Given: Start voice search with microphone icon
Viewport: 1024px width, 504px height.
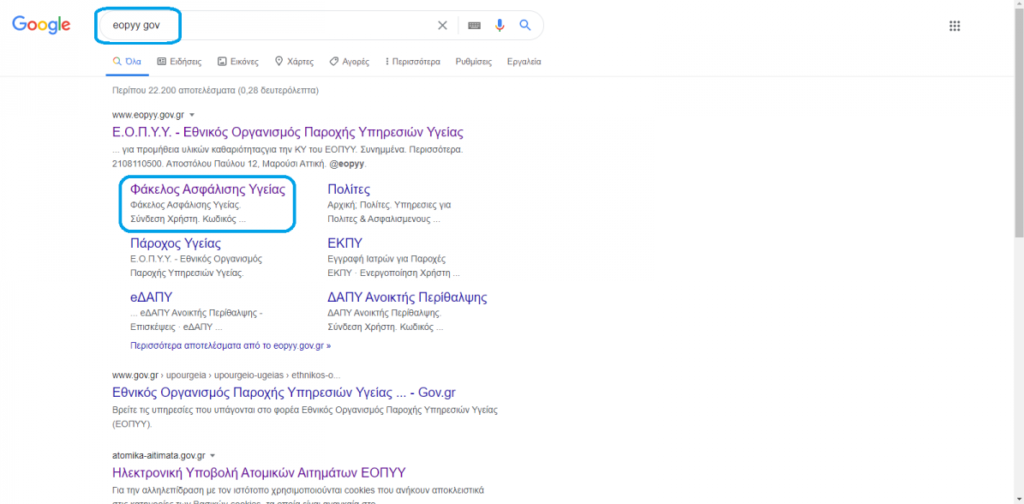Looking at the screenshot, I should click(500, 25).
